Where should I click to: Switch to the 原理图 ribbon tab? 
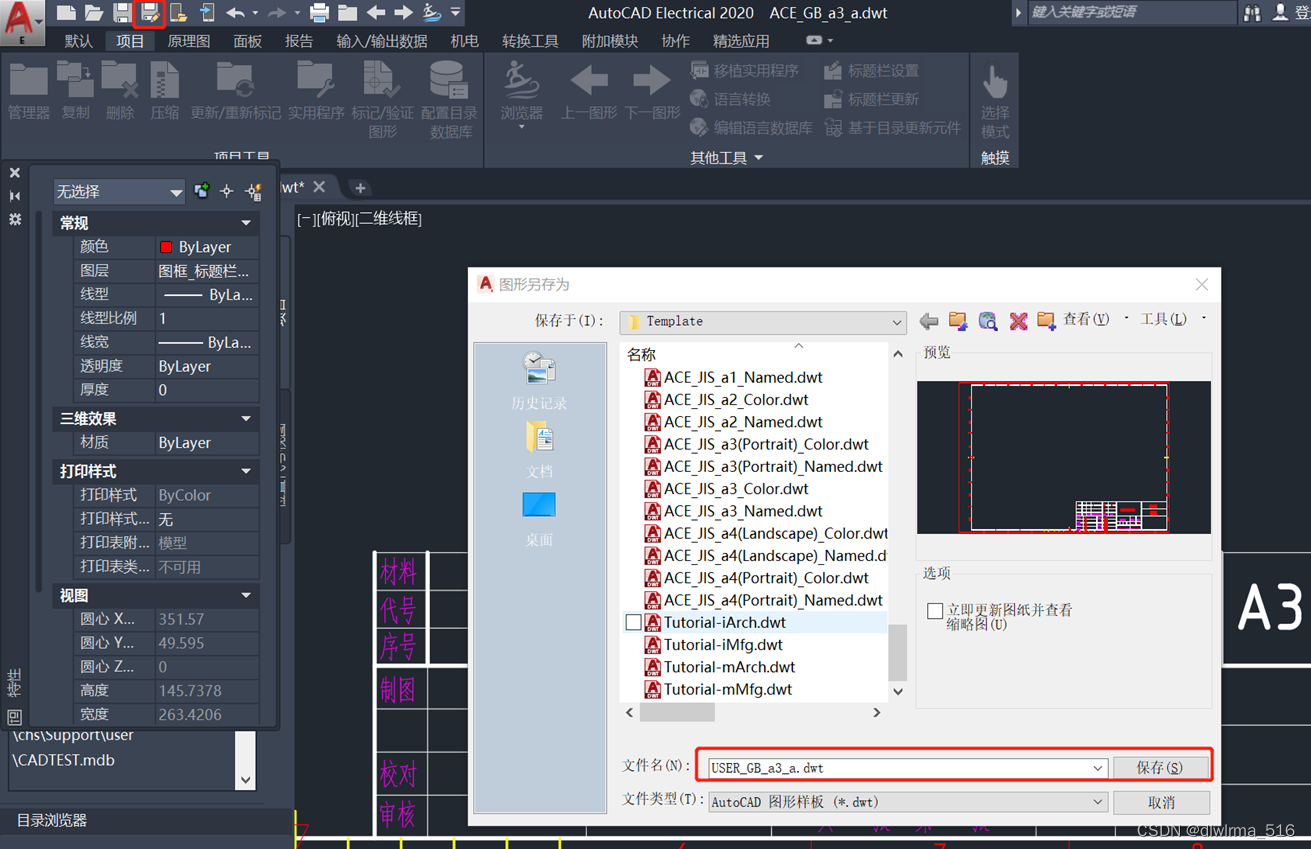pyautogui.click(x=189, y=41)
